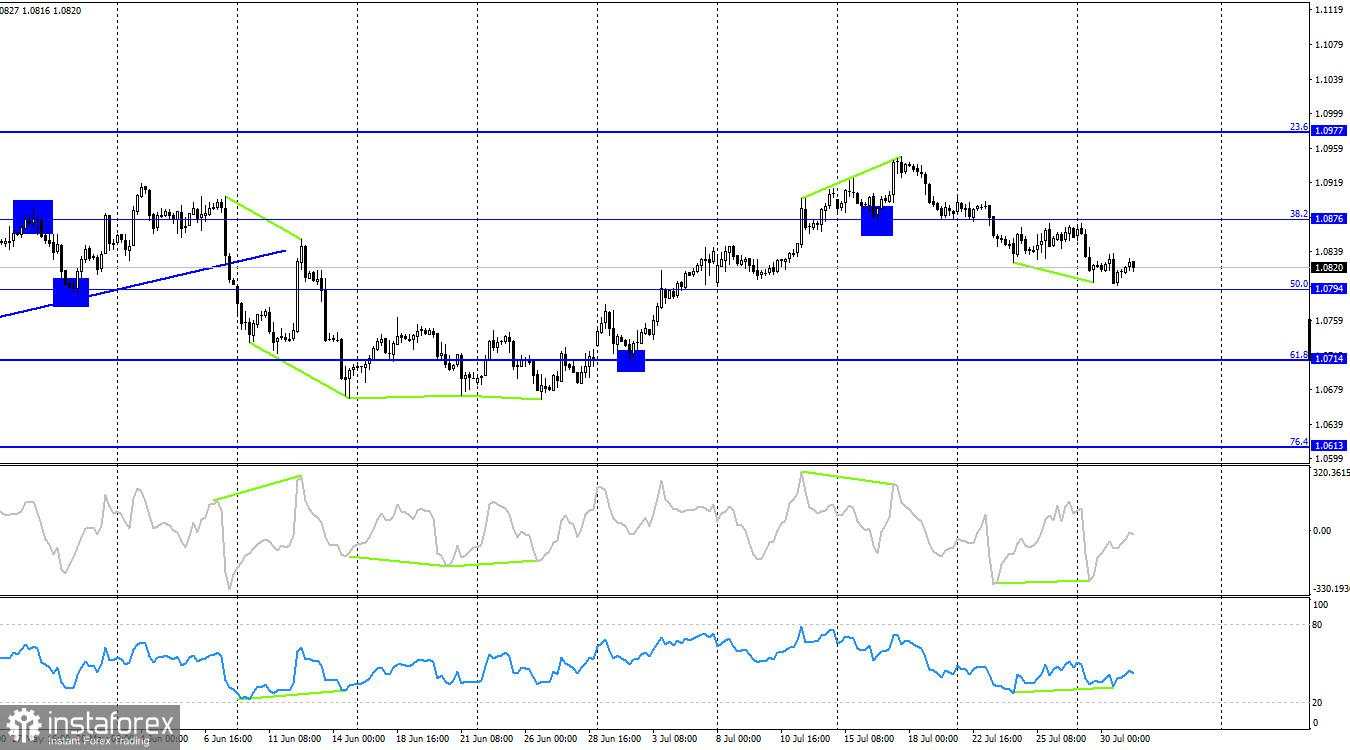
Task: Click the 1.0959 price scale value
Action: [x=1329, y=148]
